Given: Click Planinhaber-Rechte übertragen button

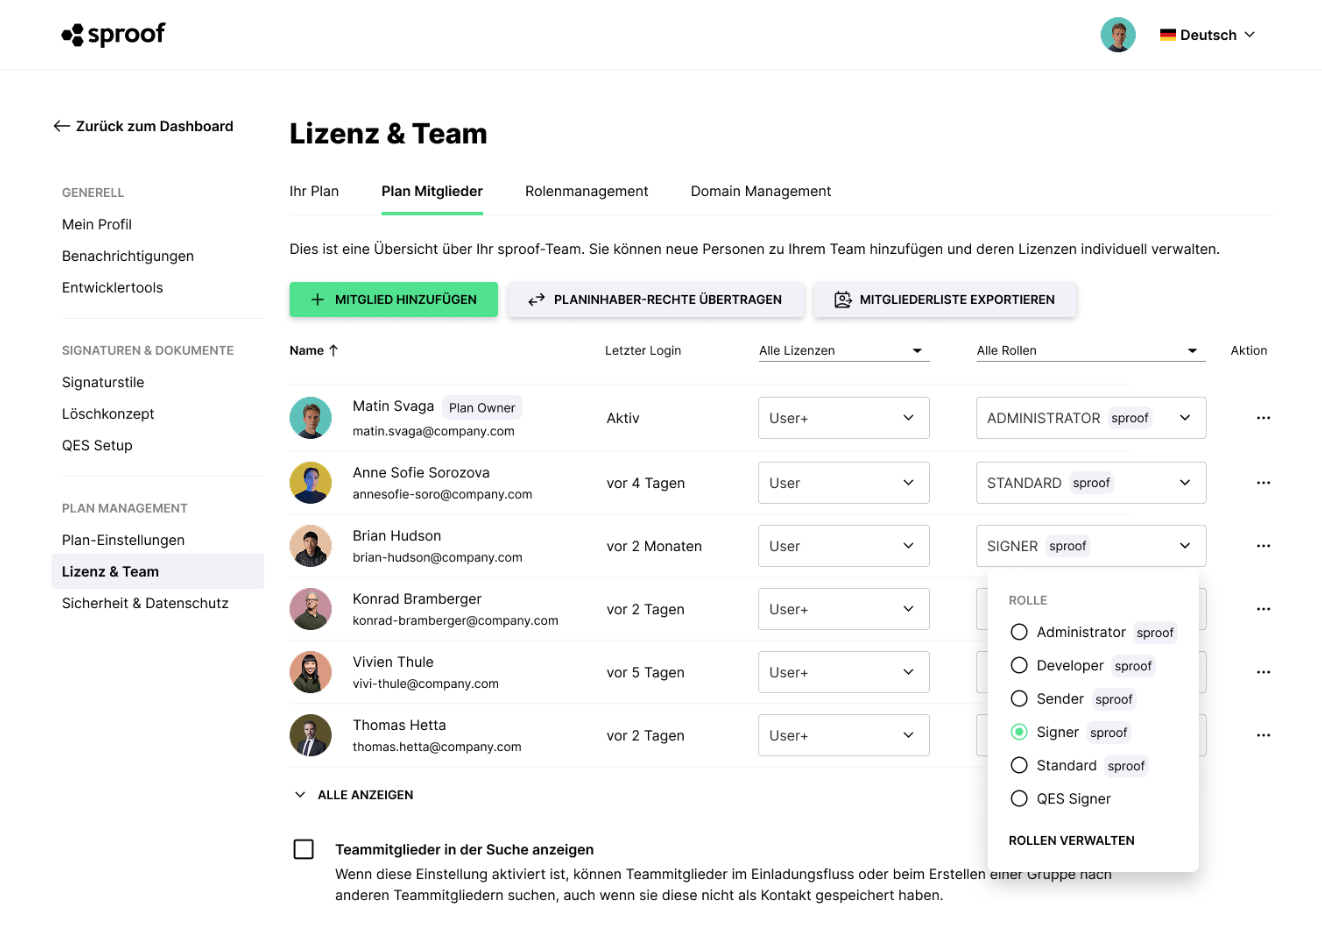Looking at the screenshot, I should click(x=656, y=299).
